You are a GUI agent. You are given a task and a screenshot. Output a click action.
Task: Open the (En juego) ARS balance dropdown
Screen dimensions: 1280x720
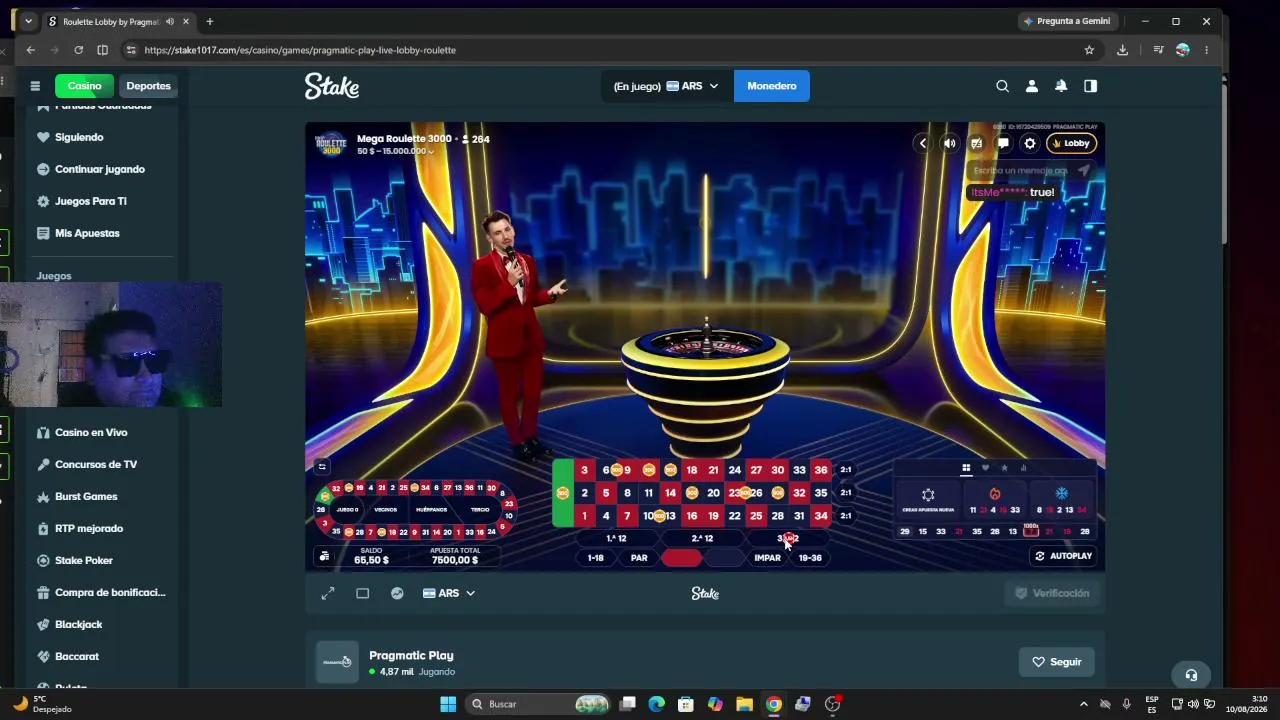(x=666, y=86)
